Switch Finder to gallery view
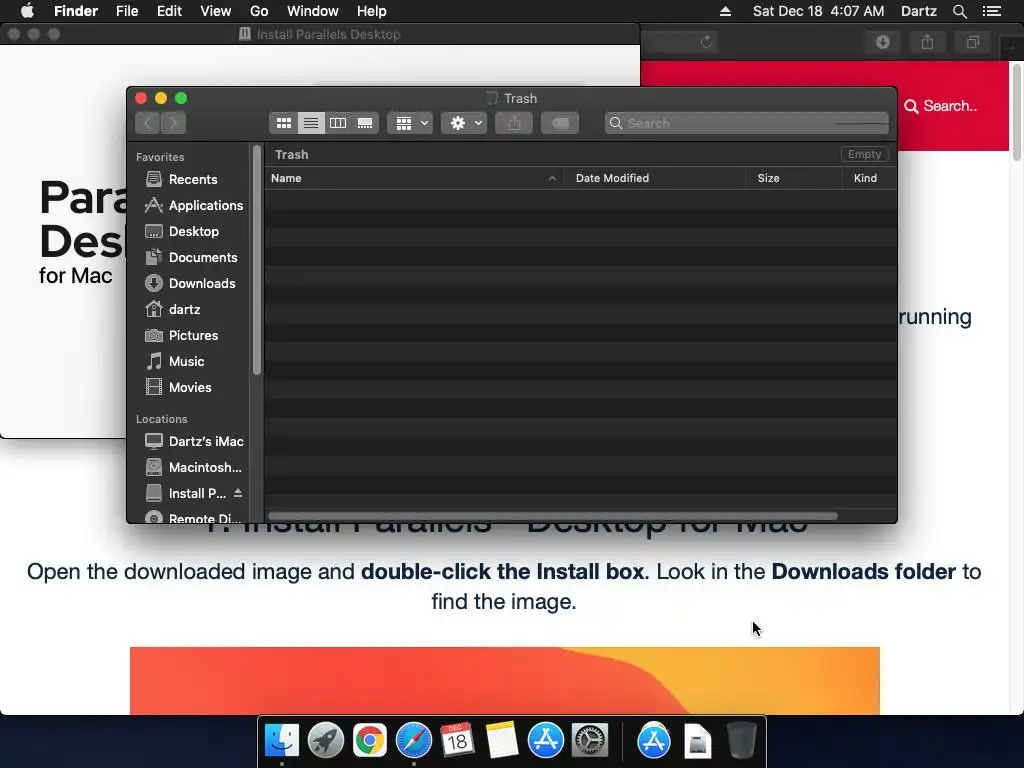The height and width of the screenshot is (768, 1024). tap(365, 123)
